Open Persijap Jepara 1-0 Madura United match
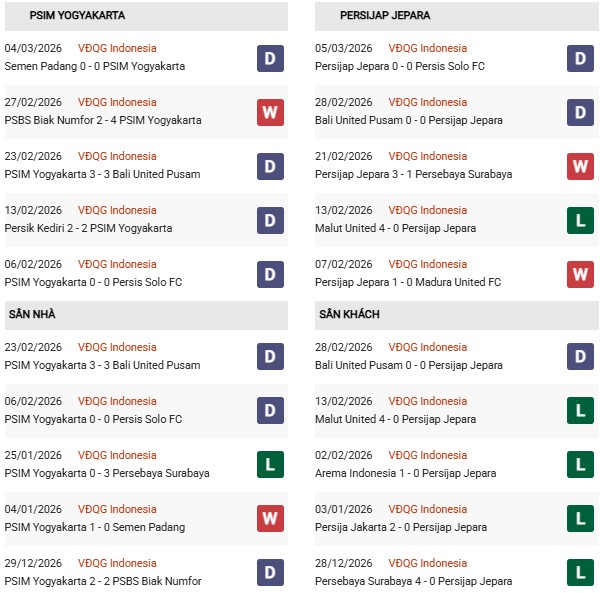 [408, 282]
